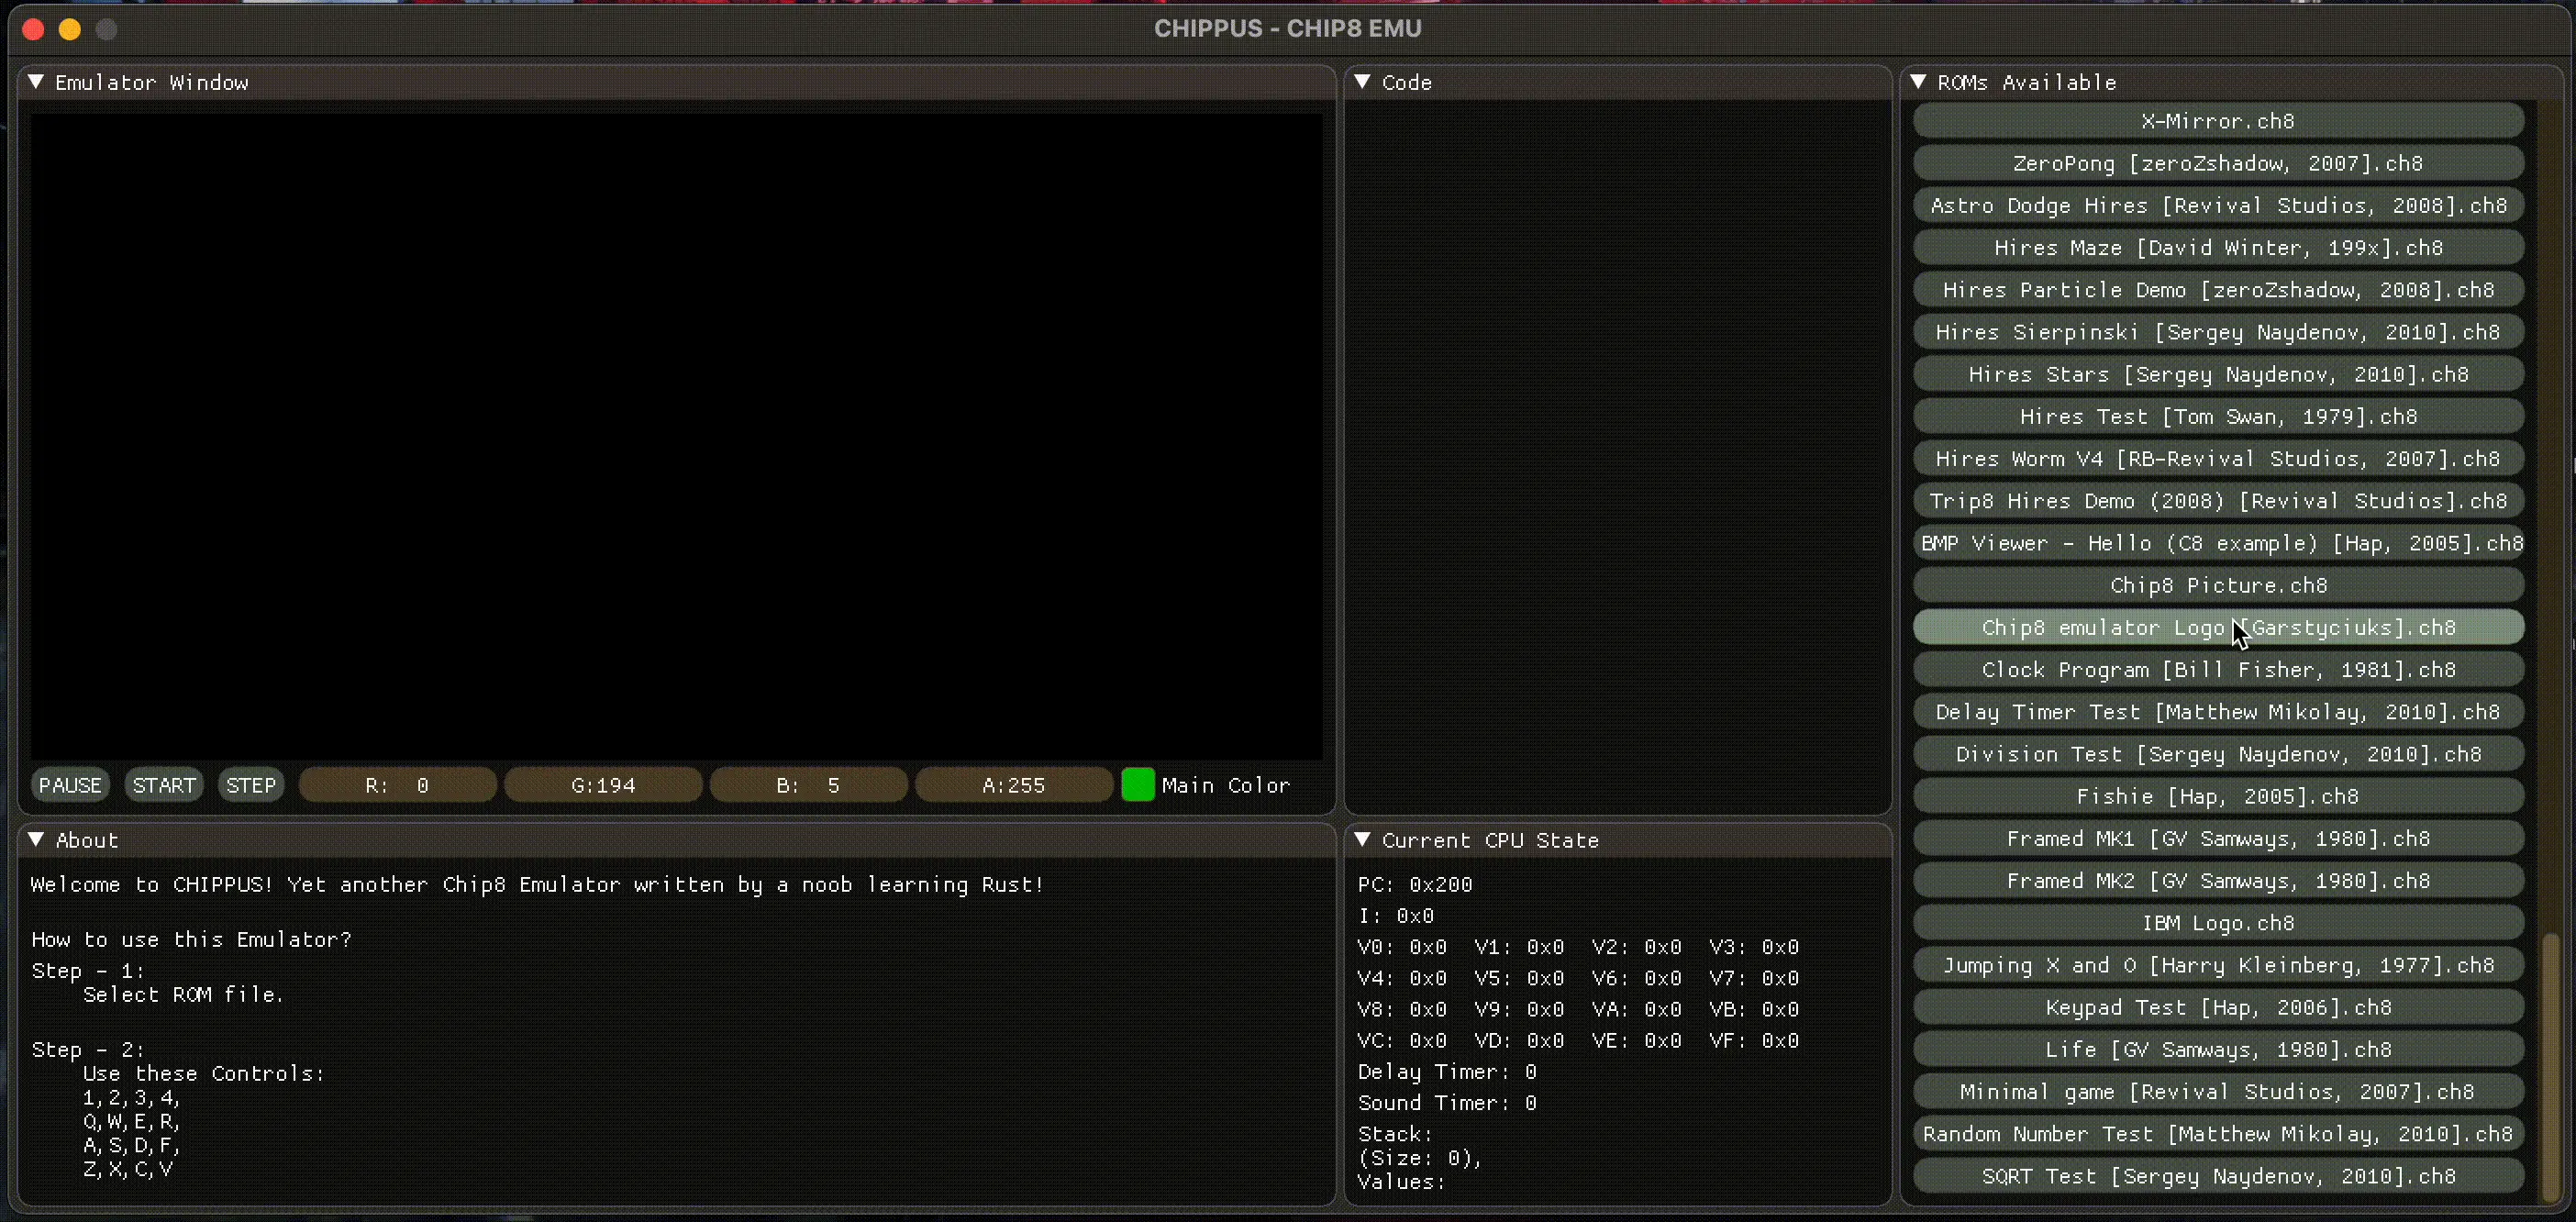Collapse the Emulator Window panel
The height and width of the screenshot is (1222, 2576).
(x=37, y=82)
